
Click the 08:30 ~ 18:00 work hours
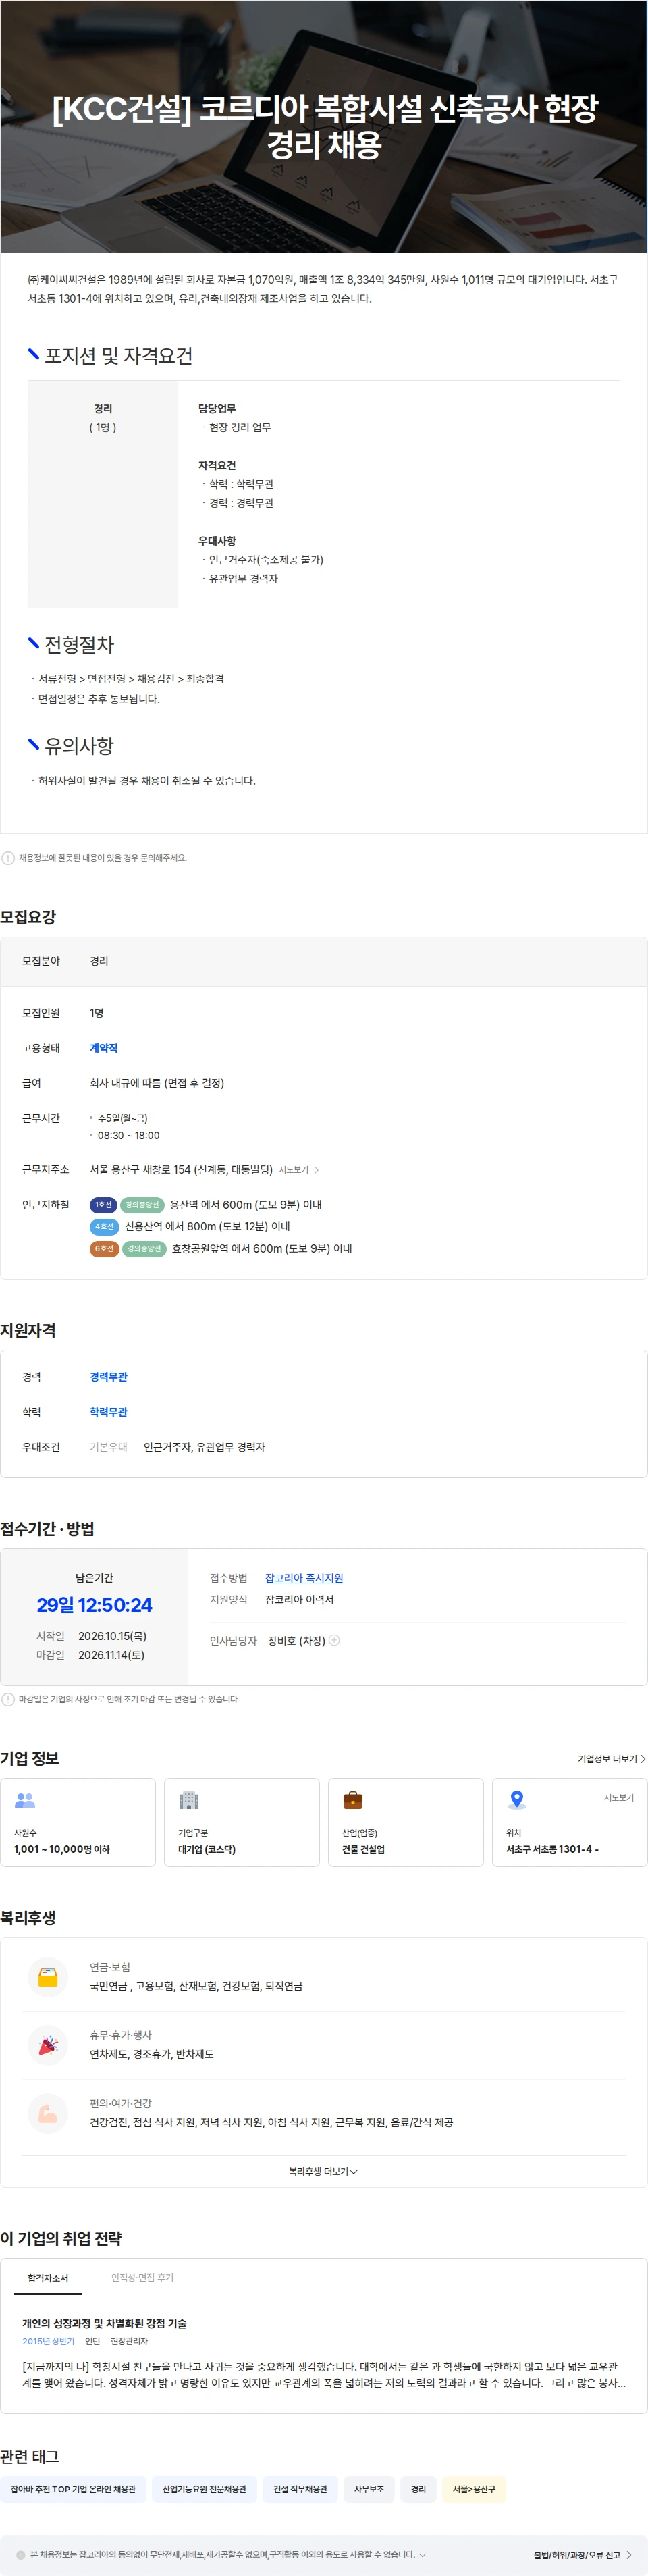point(128,1135)
